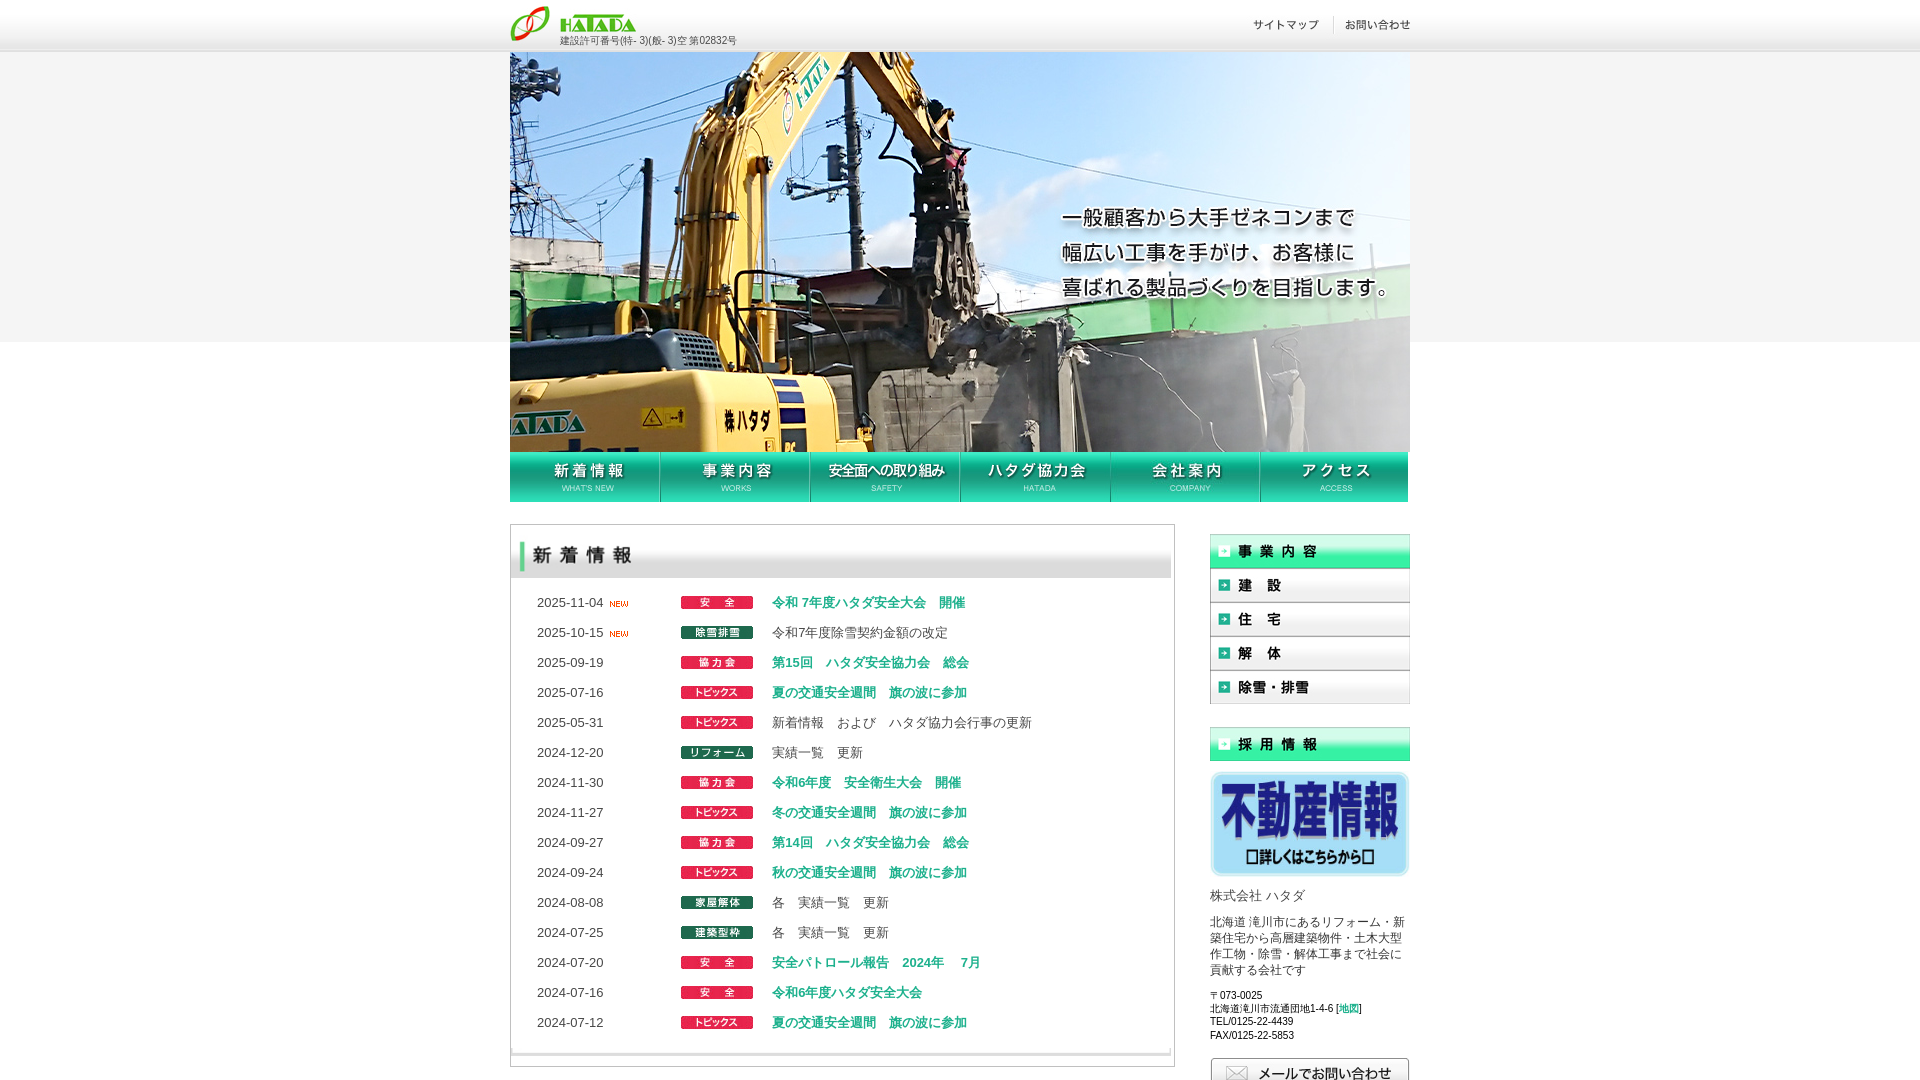
Task: Click the トピックス tag on 2025-07-16 row
Action: tap(717, 693)
